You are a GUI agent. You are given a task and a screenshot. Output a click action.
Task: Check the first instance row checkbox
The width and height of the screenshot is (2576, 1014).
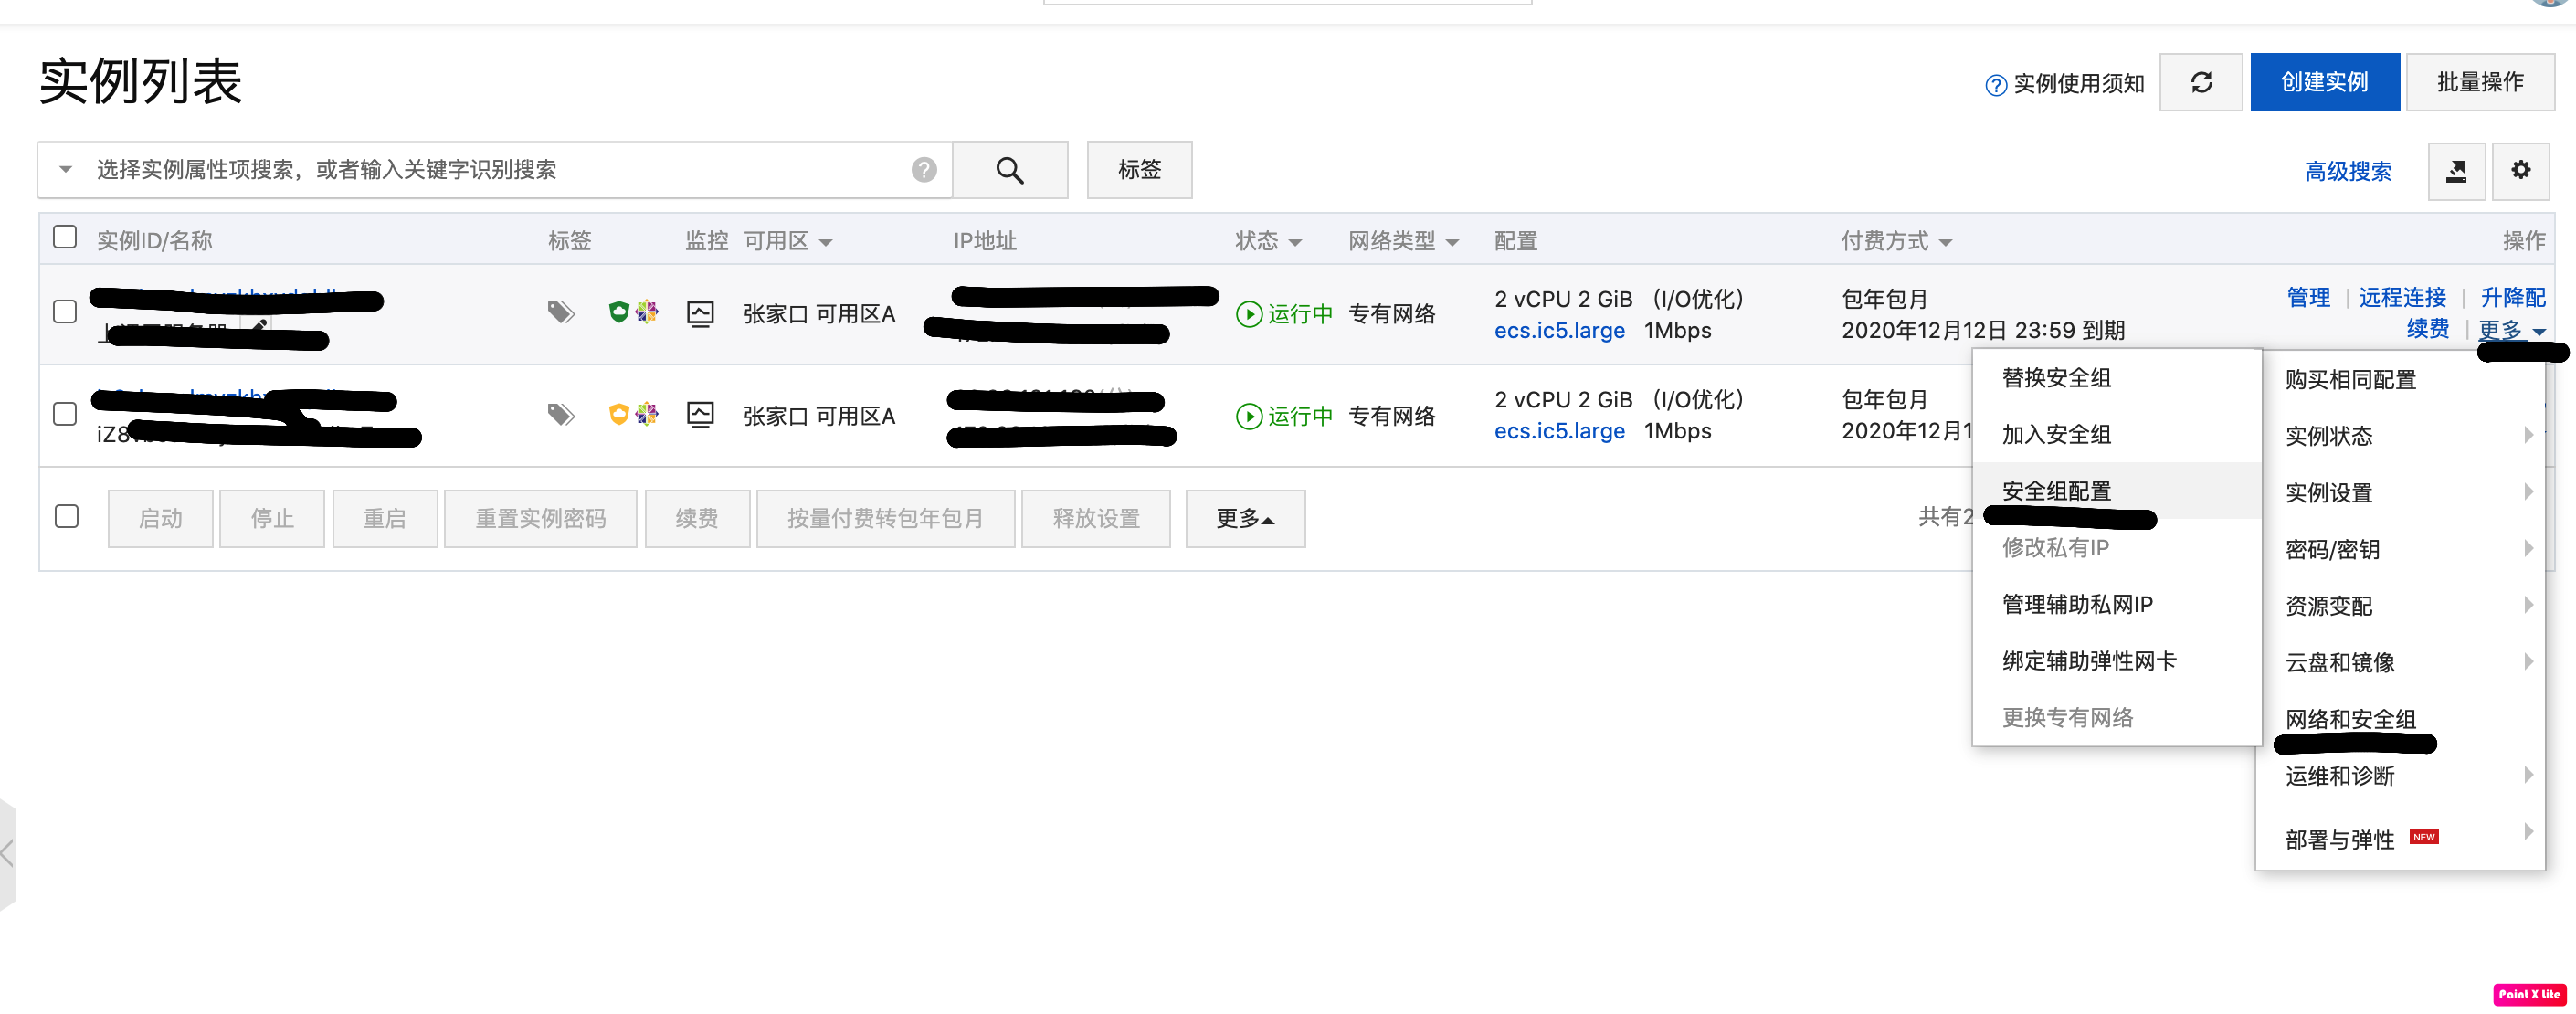click(x=65, y=312)
